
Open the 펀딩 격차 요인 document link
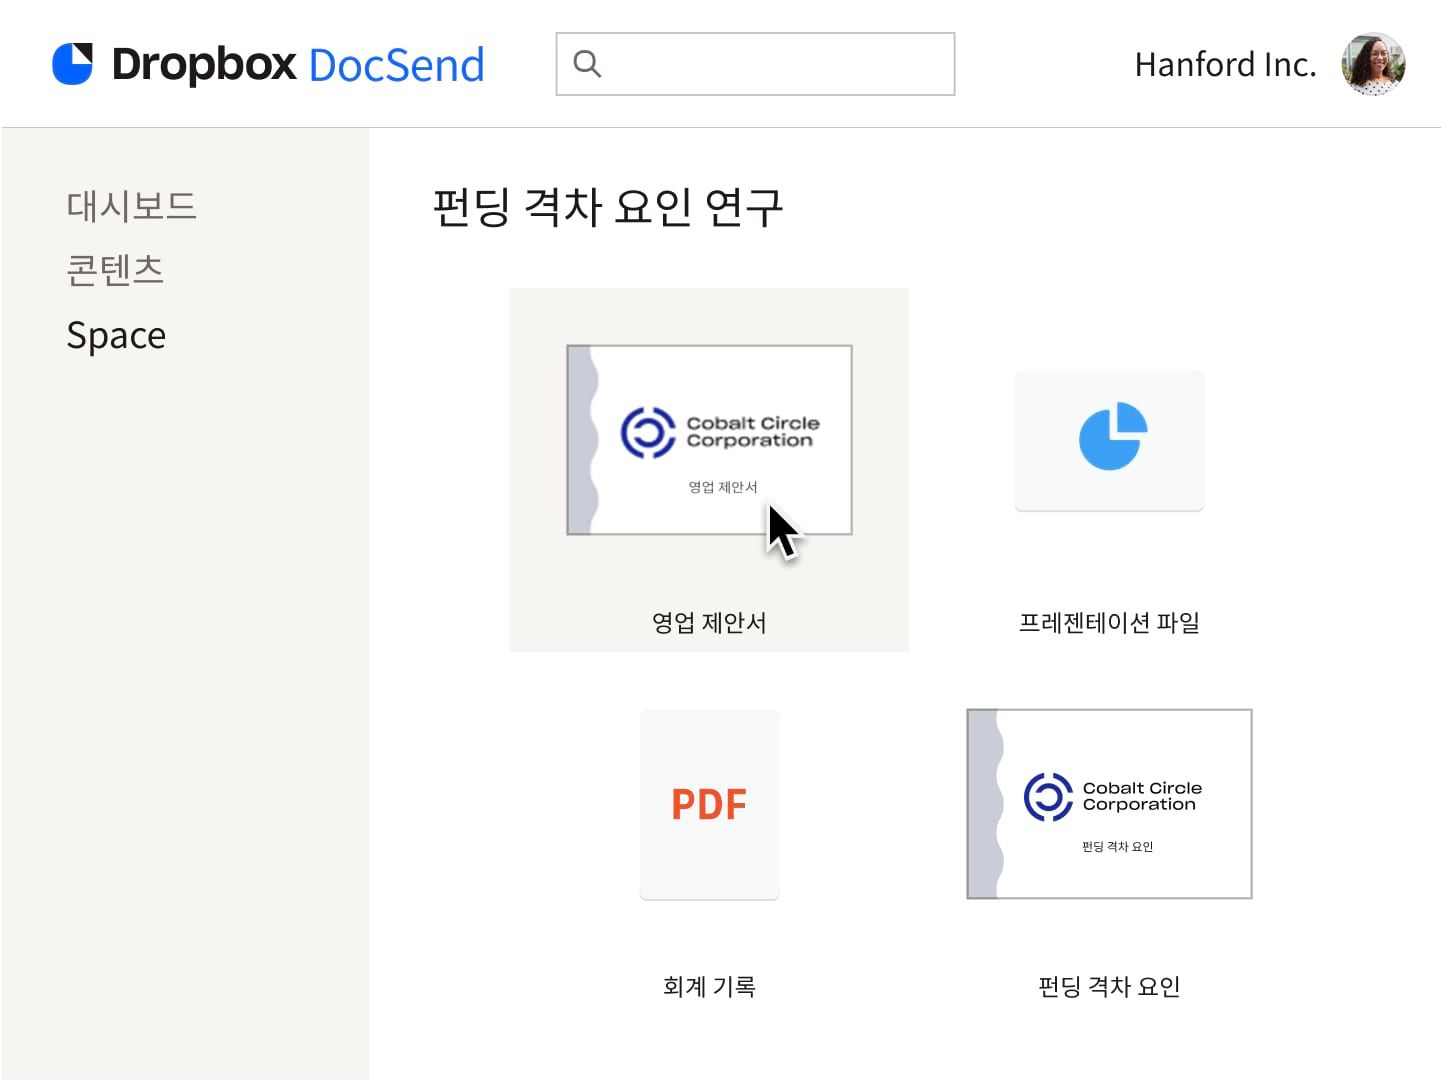pos(1109,986)
